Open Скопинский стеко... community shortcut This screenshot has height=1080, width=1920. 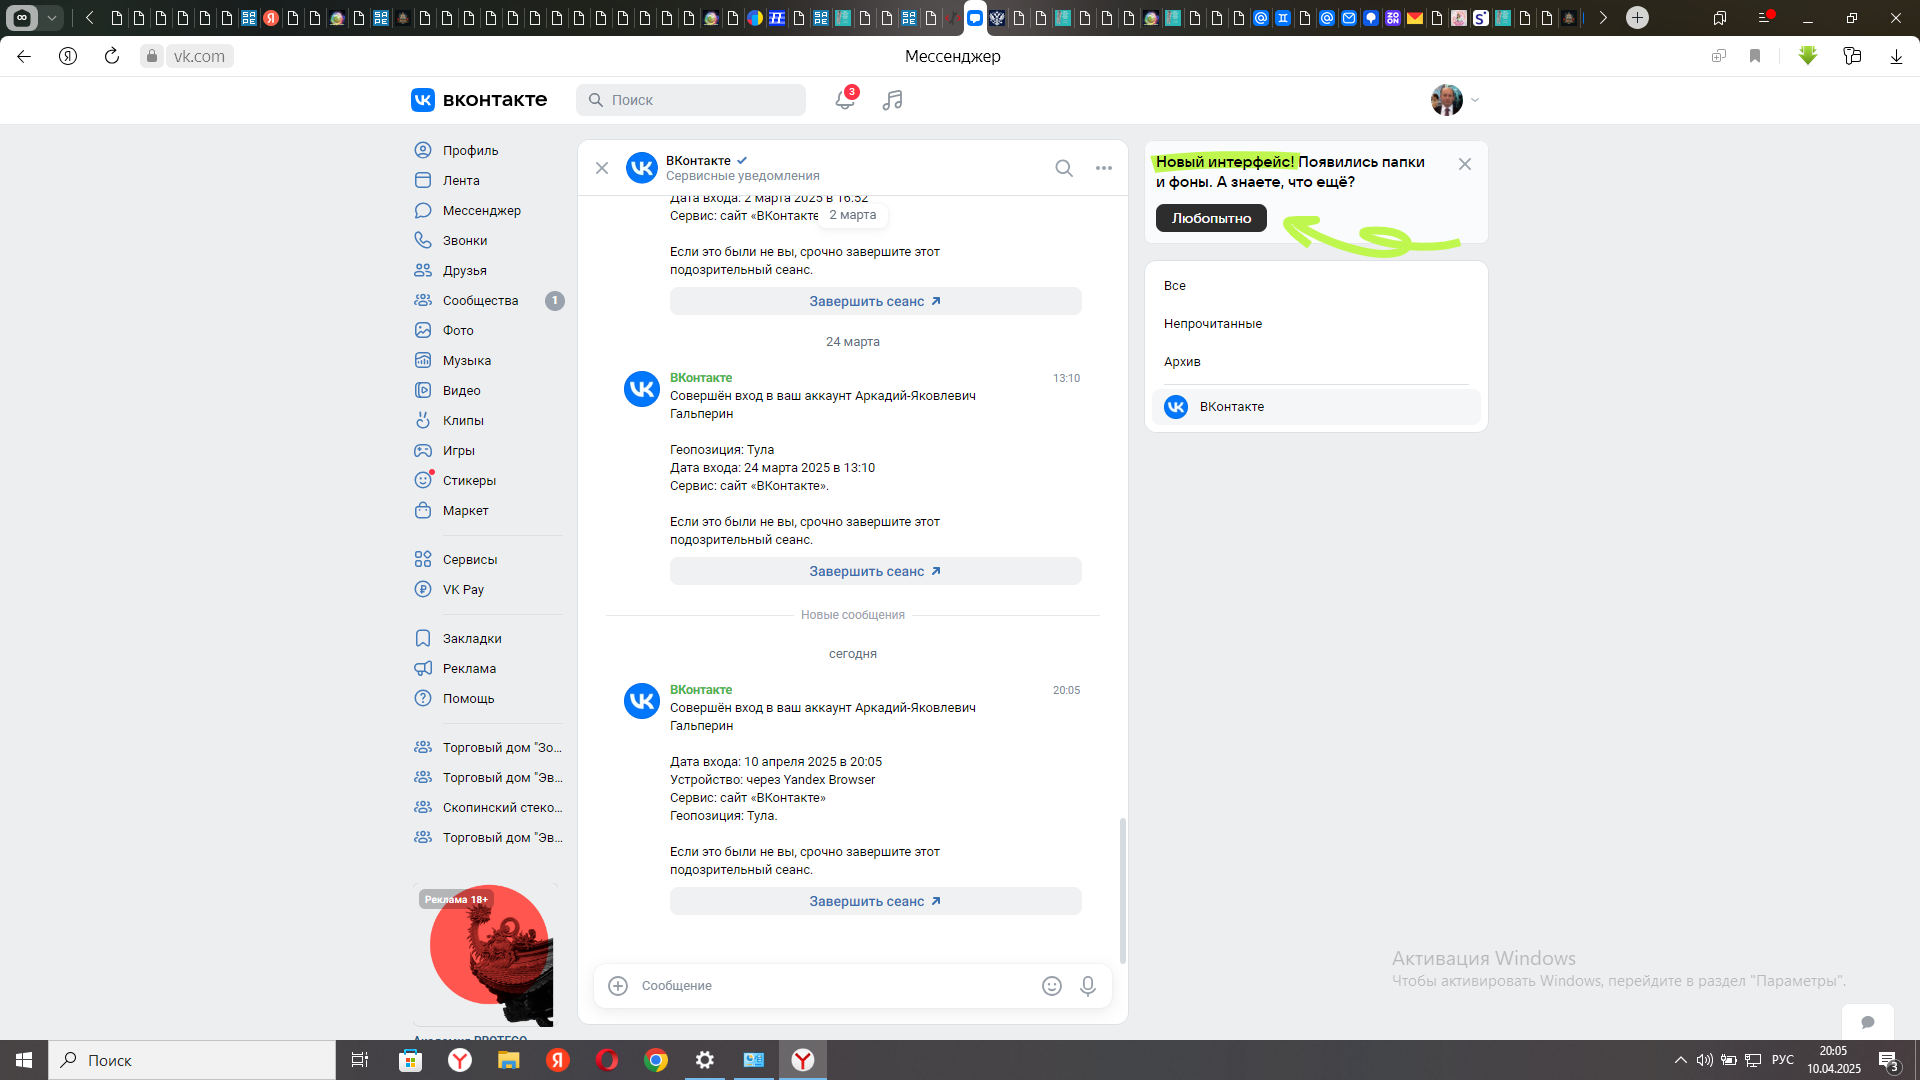coord(488,807)
